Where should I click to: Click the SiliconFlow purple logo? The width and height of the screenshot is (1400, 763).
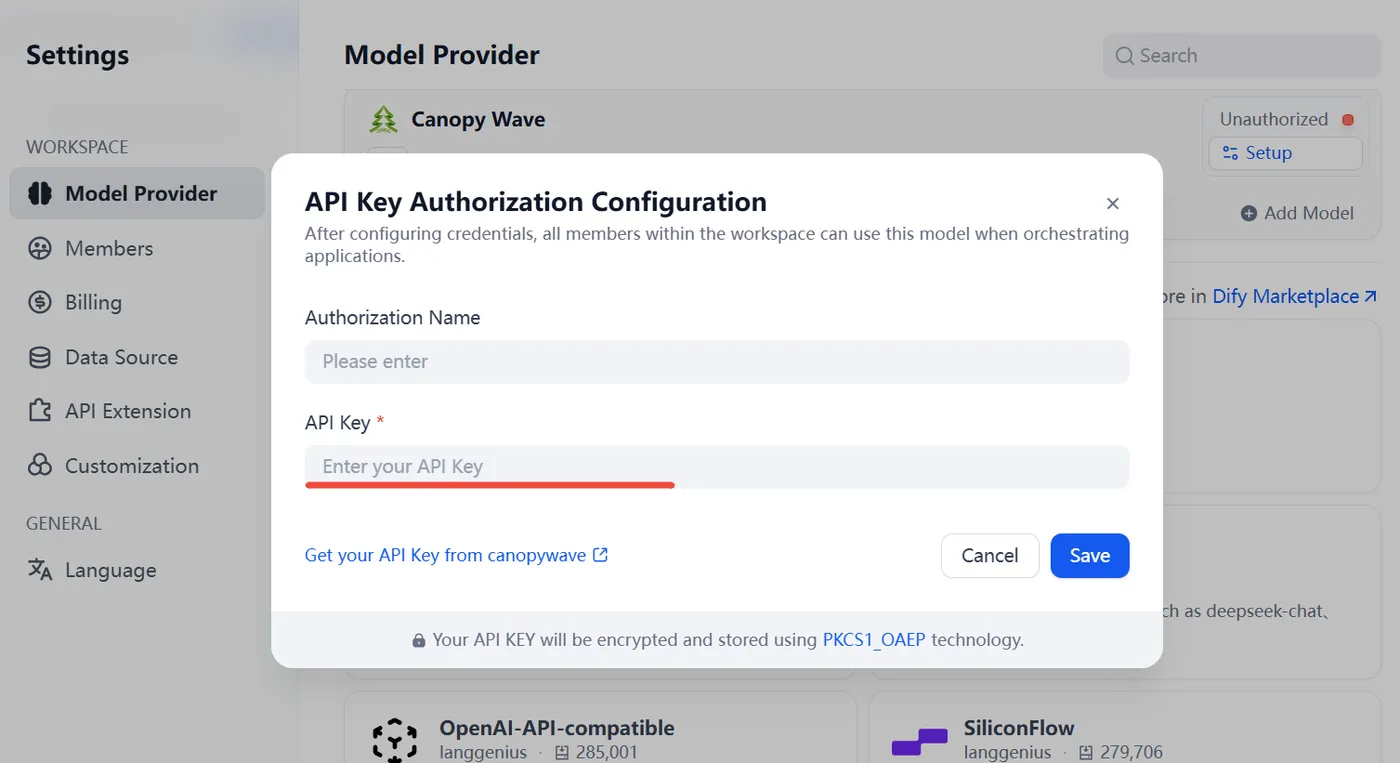point(919,741)
